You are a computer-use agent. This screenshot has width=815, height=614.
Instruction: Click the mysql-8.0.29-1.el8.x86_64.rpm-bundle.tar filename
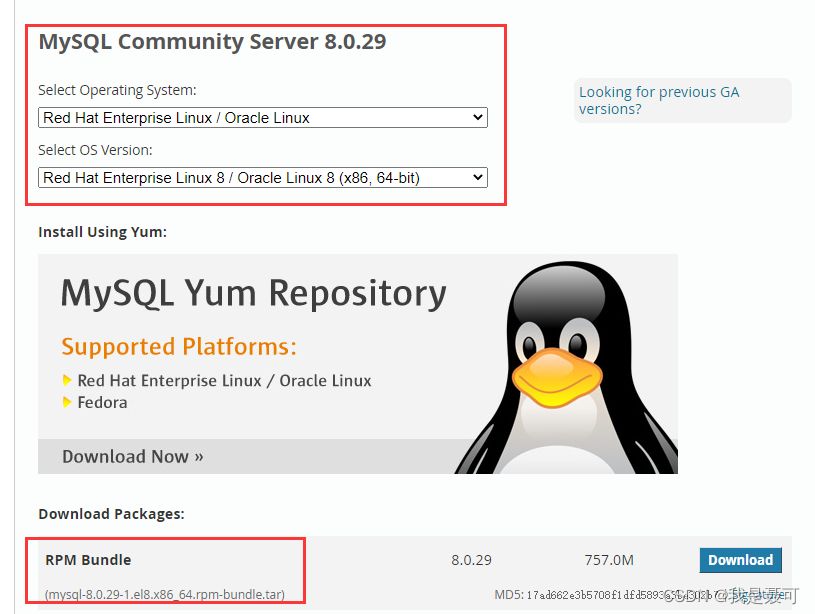coord(165,594)
